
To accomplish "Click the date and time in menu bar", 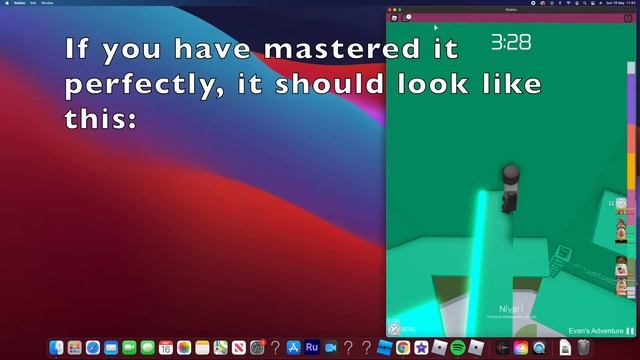I will pos(621,3).
